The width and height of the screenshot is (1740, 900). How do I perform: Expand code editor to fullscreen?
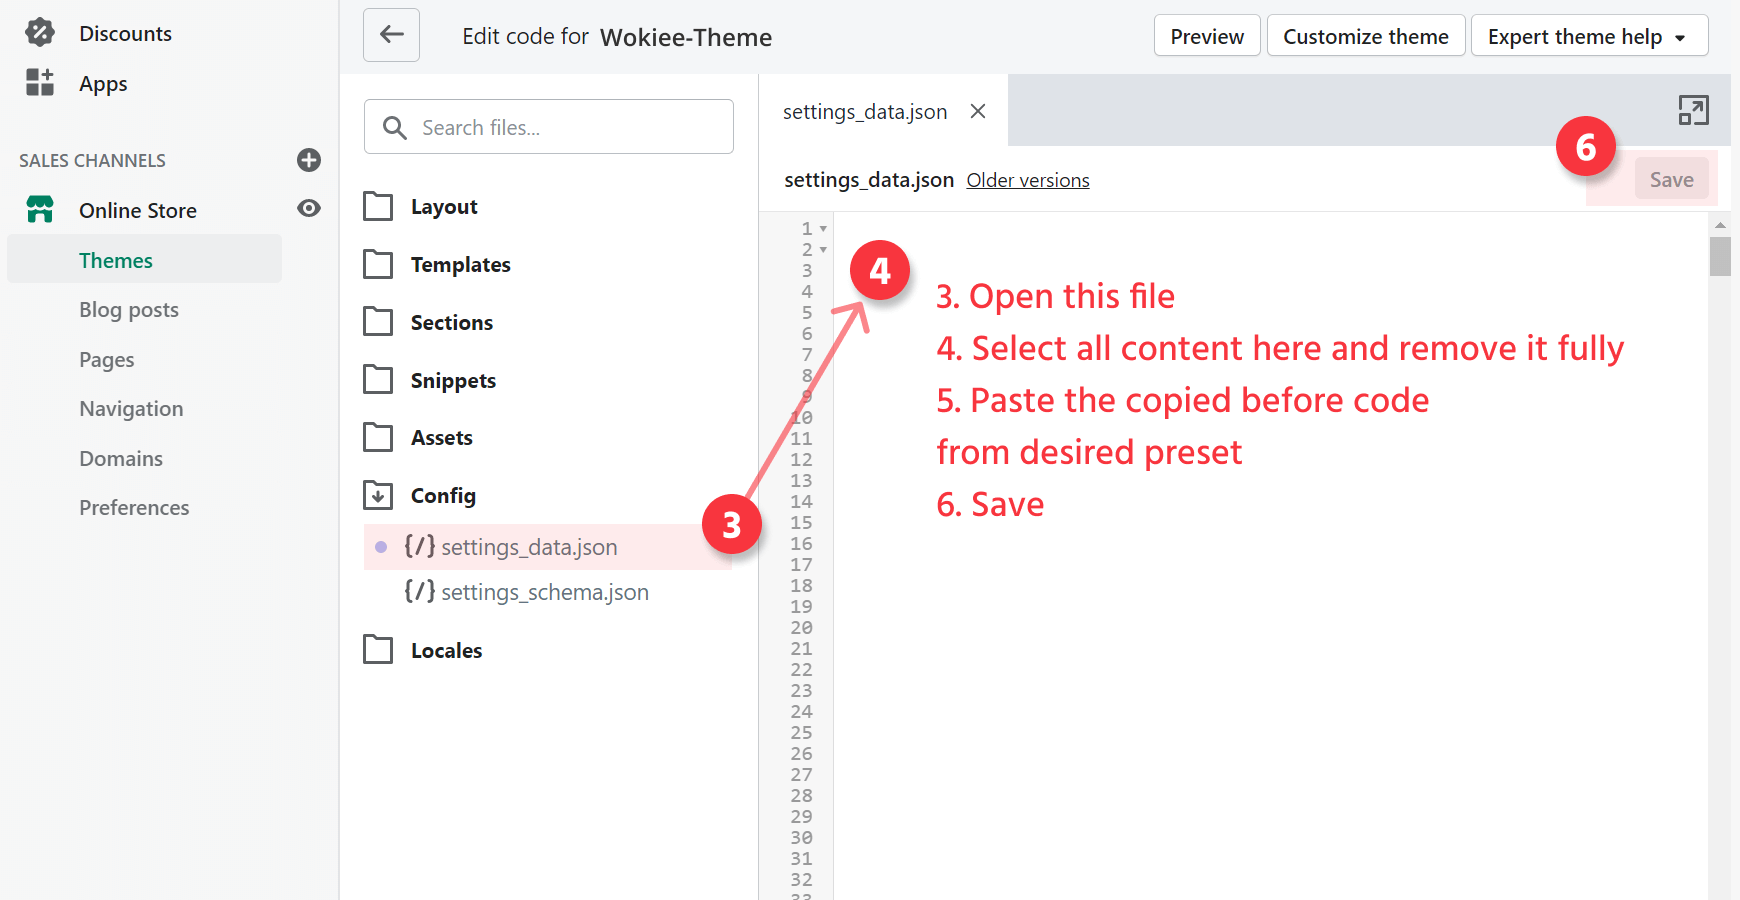tap(1693, 110)
